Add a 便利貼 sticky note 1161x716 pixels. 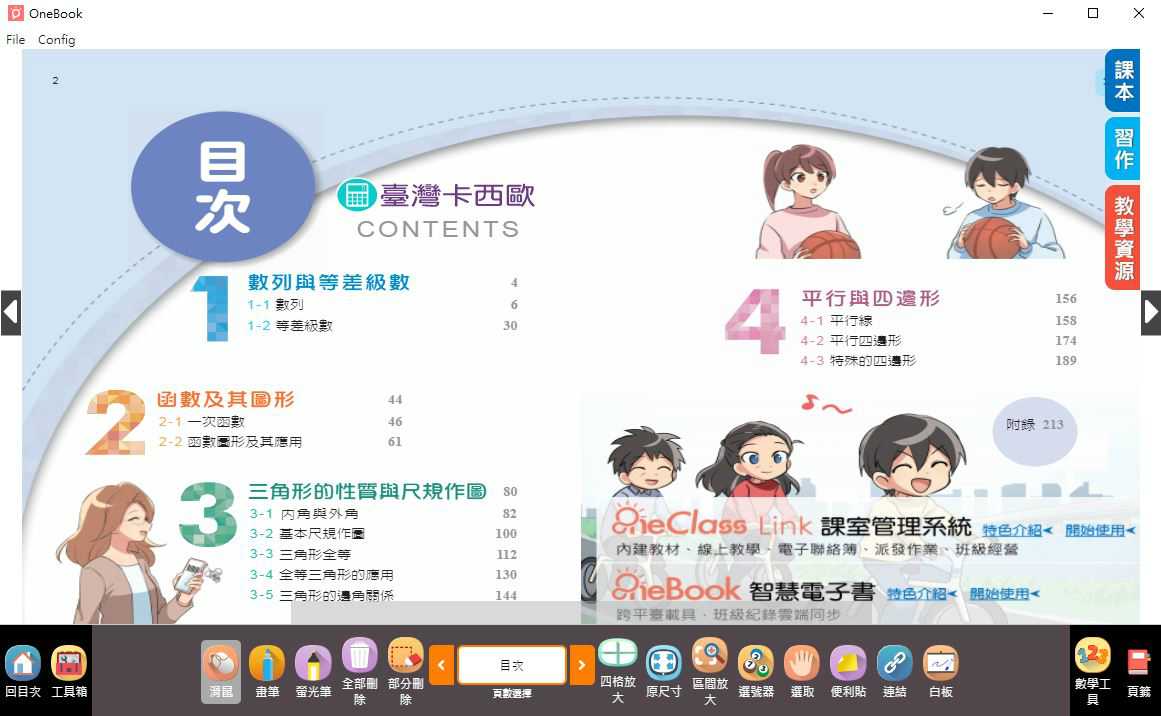(849, 672)
